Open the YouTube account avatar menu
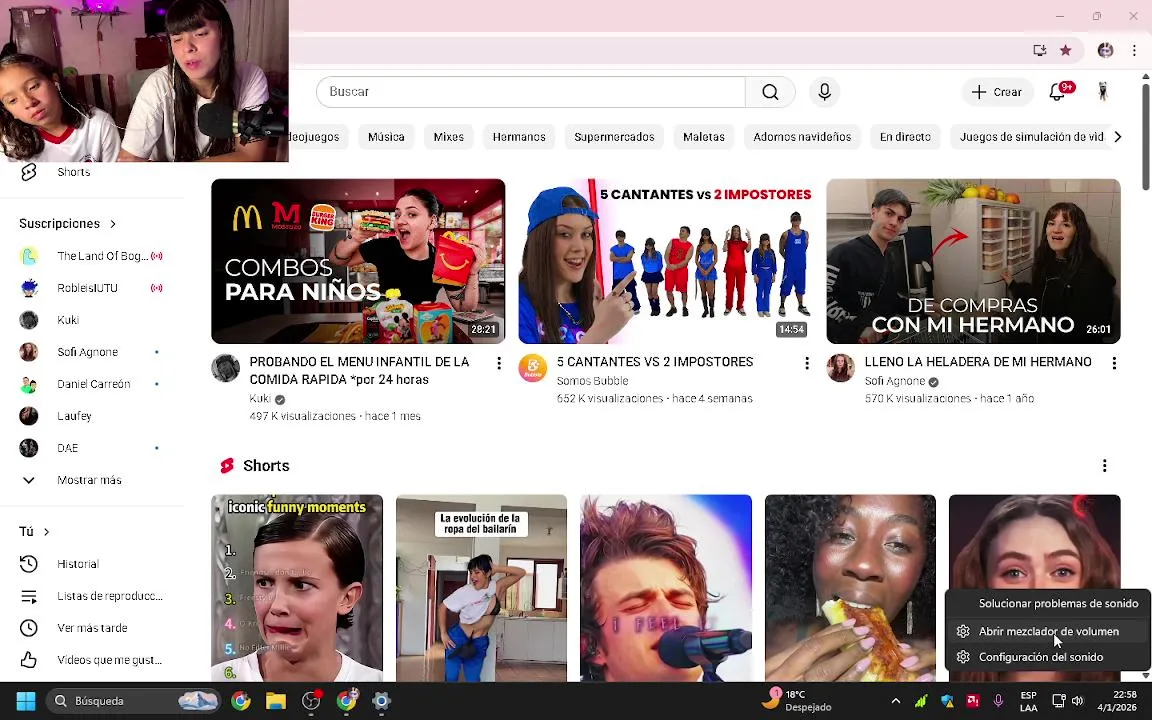Screen dimensions: 1152x720 pyautogui.click(x=1102, y=91)
